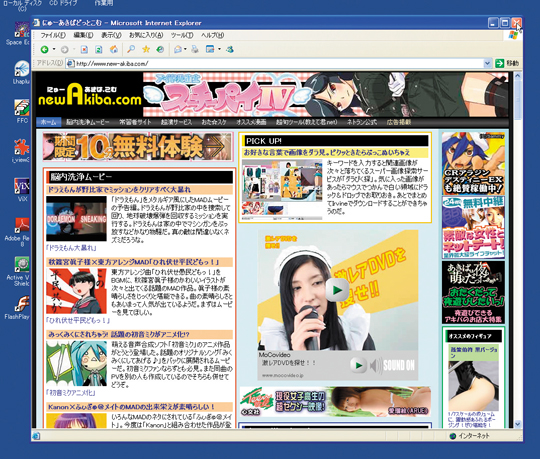Select the Space desktop shortcut icon
This screenshot has height=459, width=540.
[x=21, y=30]
